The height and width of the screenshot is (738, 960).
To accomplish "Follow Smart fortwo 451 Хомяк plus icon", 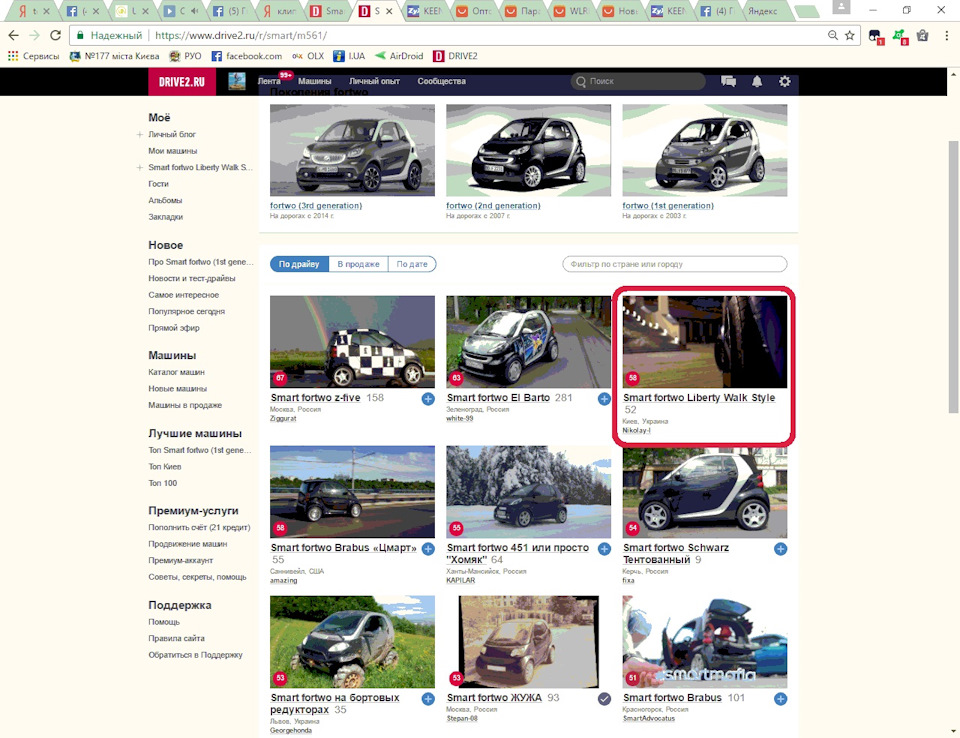I will pos(604,549).
